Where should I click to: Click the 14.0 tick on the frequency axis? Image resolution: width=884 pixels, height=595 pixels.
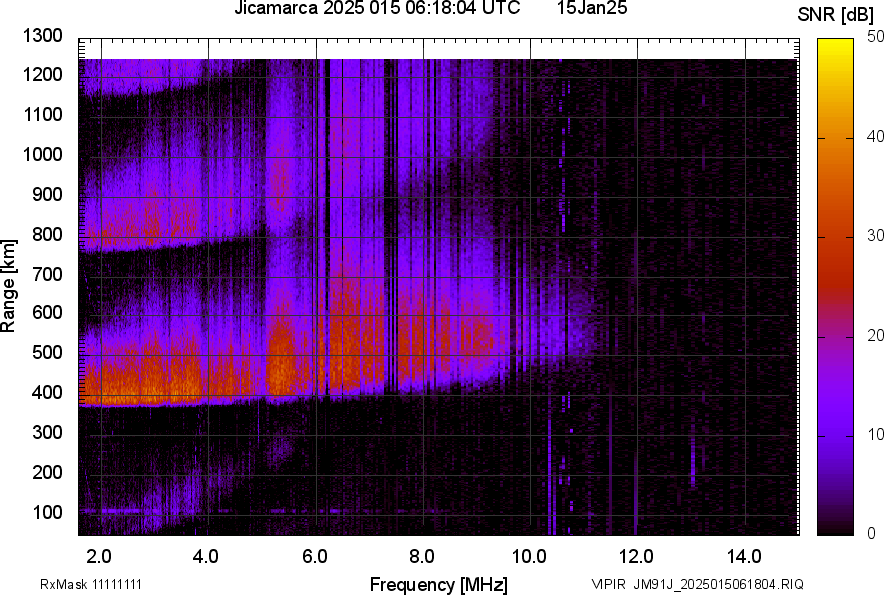pyautogui.click(x=744, y=556)
